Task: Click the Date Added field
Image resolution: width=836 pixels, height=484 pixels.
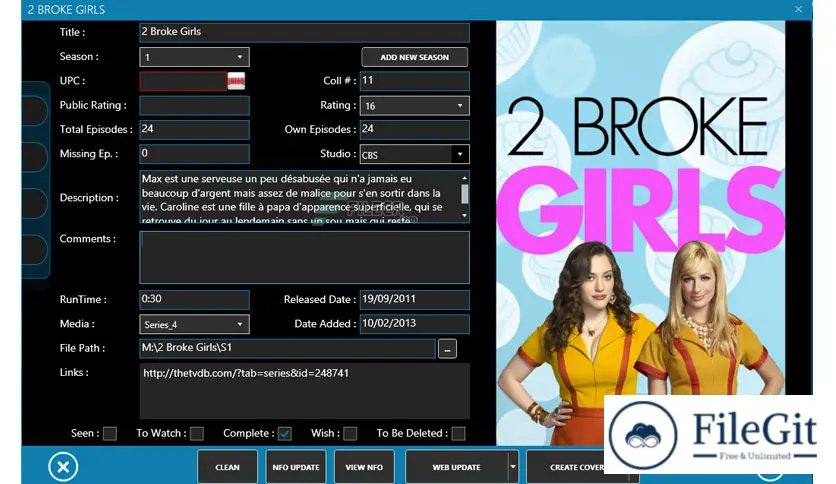Action: pyautogui.click(x=414, y=324)
